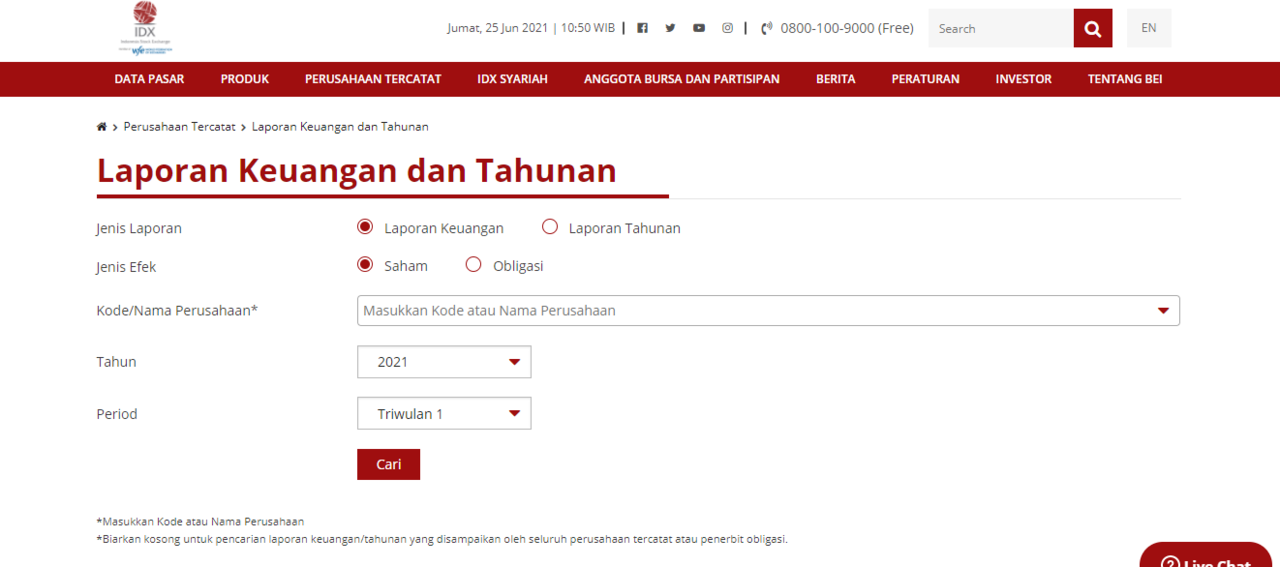The width and height of the screenshot is (1280, 567).
Task: Open the IDX Twitter icon
Action: click(670, 28)
